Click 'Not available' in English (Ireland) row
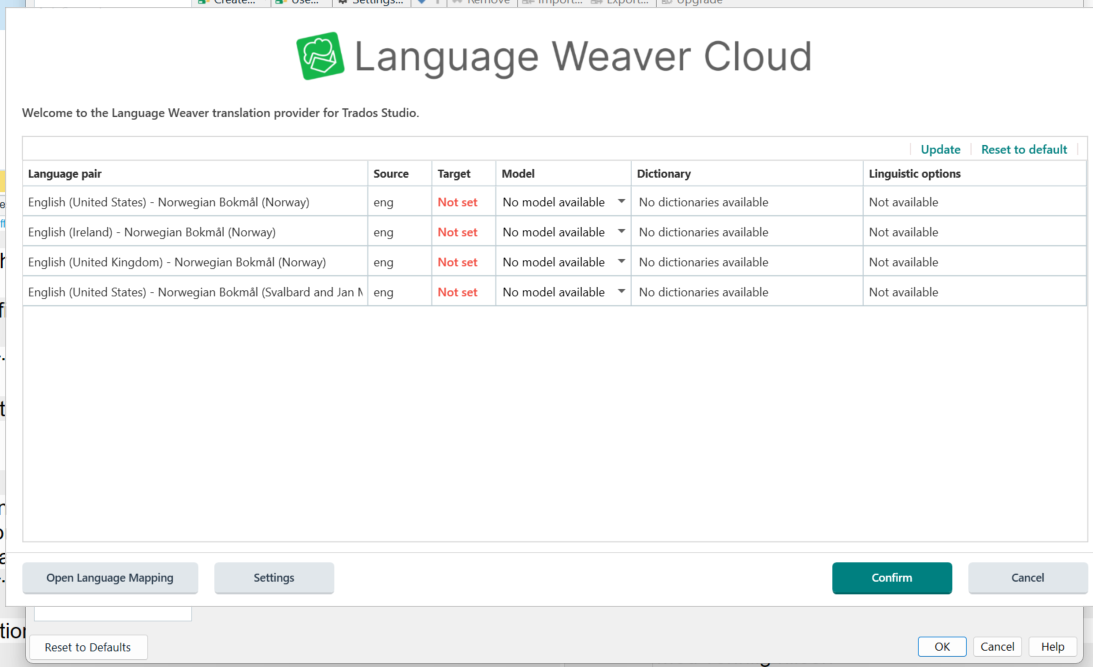 (903, 232)
